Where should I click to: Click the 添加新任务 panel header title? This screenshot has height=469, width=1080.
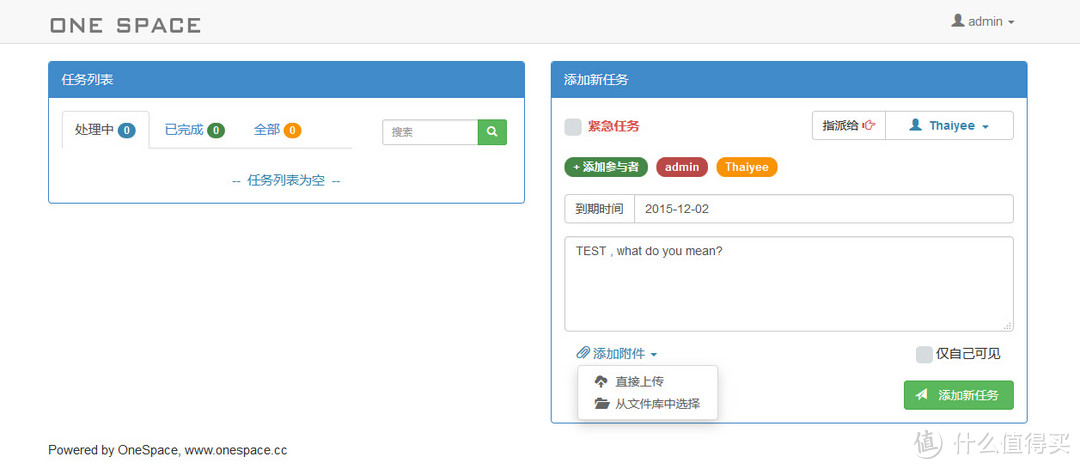(596, 80)
